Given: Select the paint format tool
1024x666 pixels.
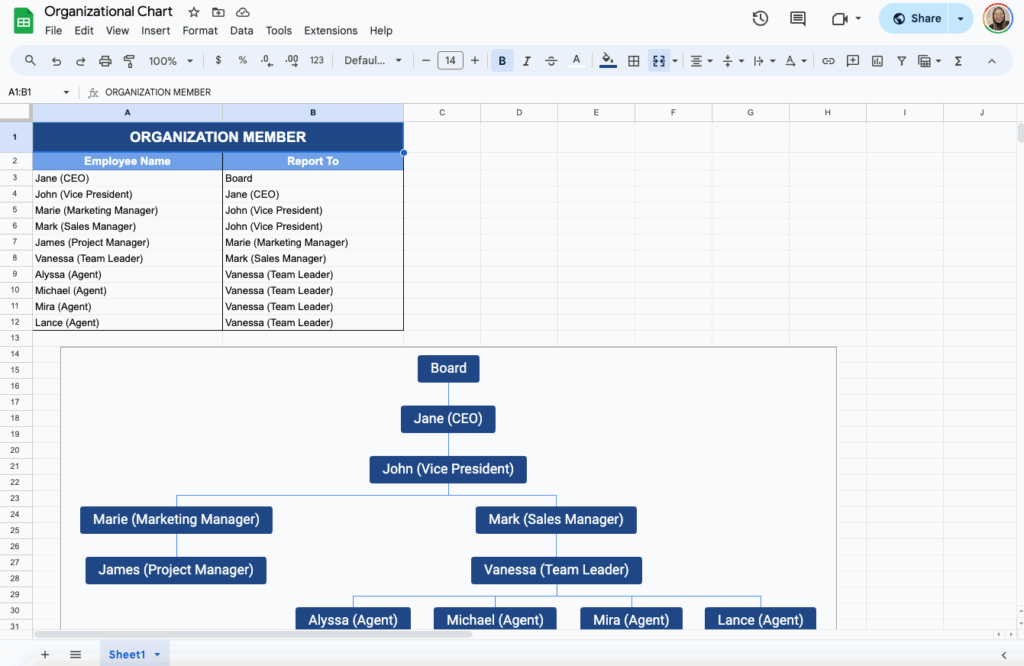Looking at the screenshot, I should coord(131,60).
